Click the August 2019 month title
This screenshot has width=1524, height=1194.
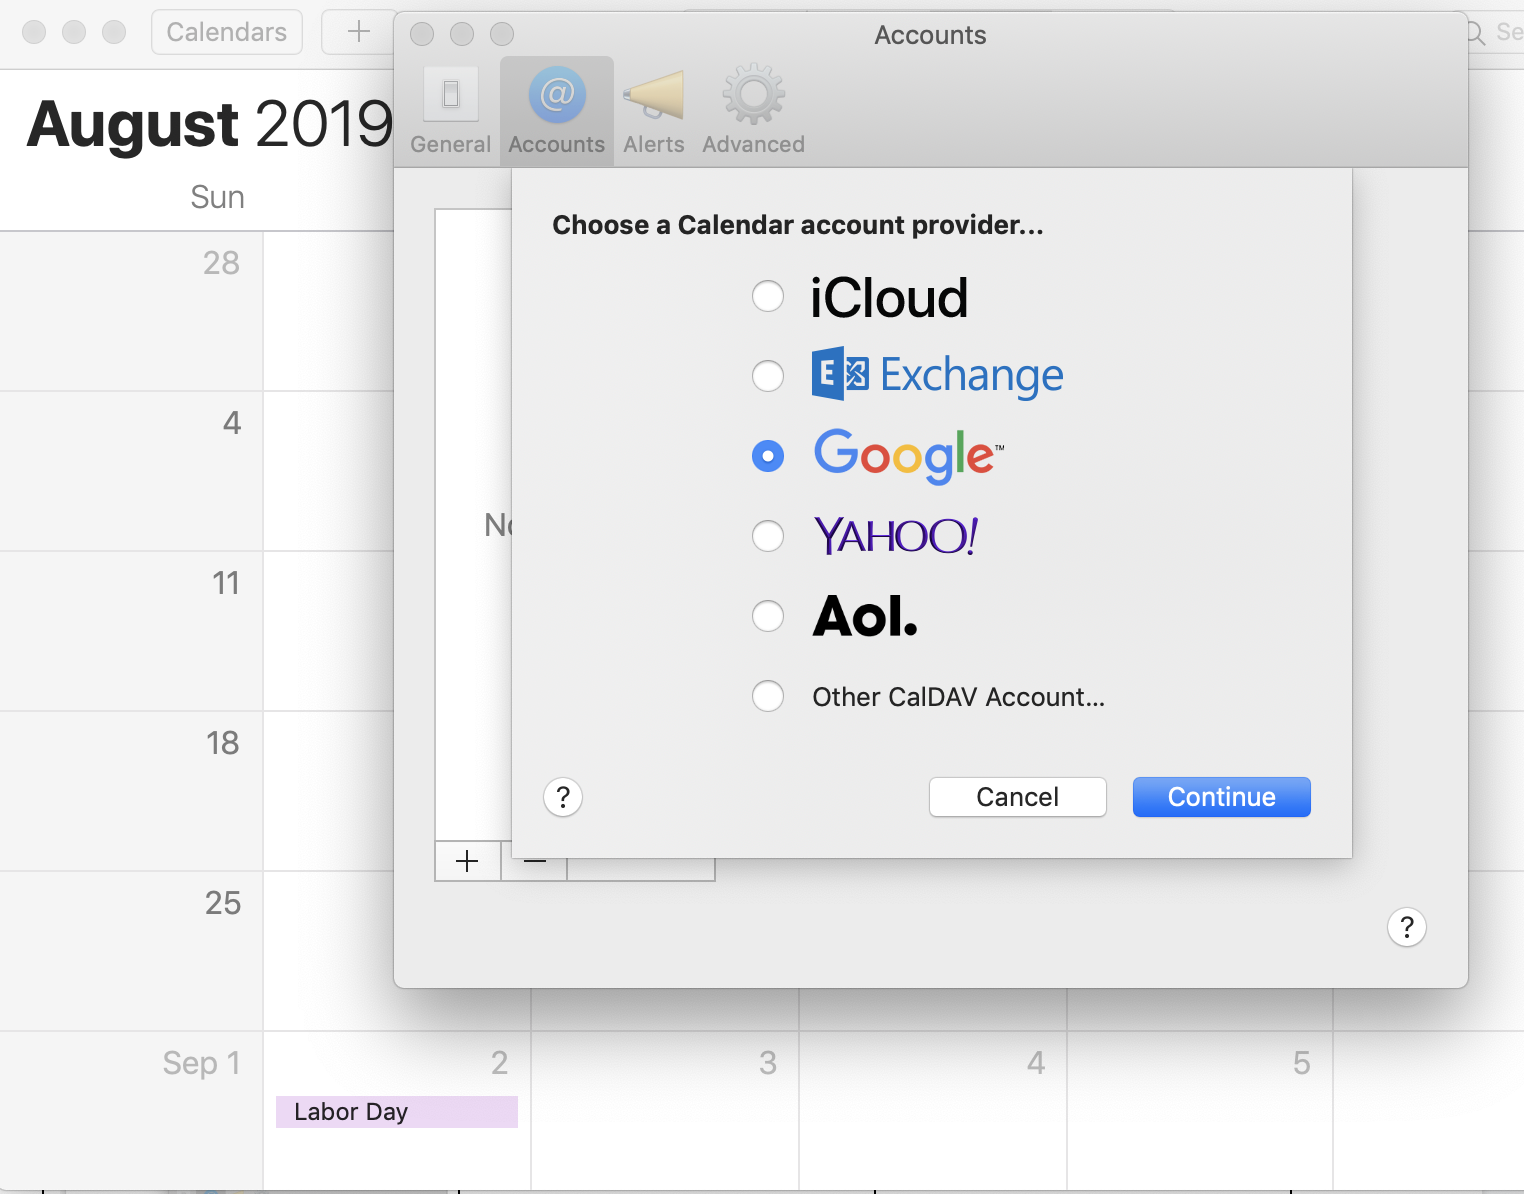pyautogui.click(x=210, y=124)
